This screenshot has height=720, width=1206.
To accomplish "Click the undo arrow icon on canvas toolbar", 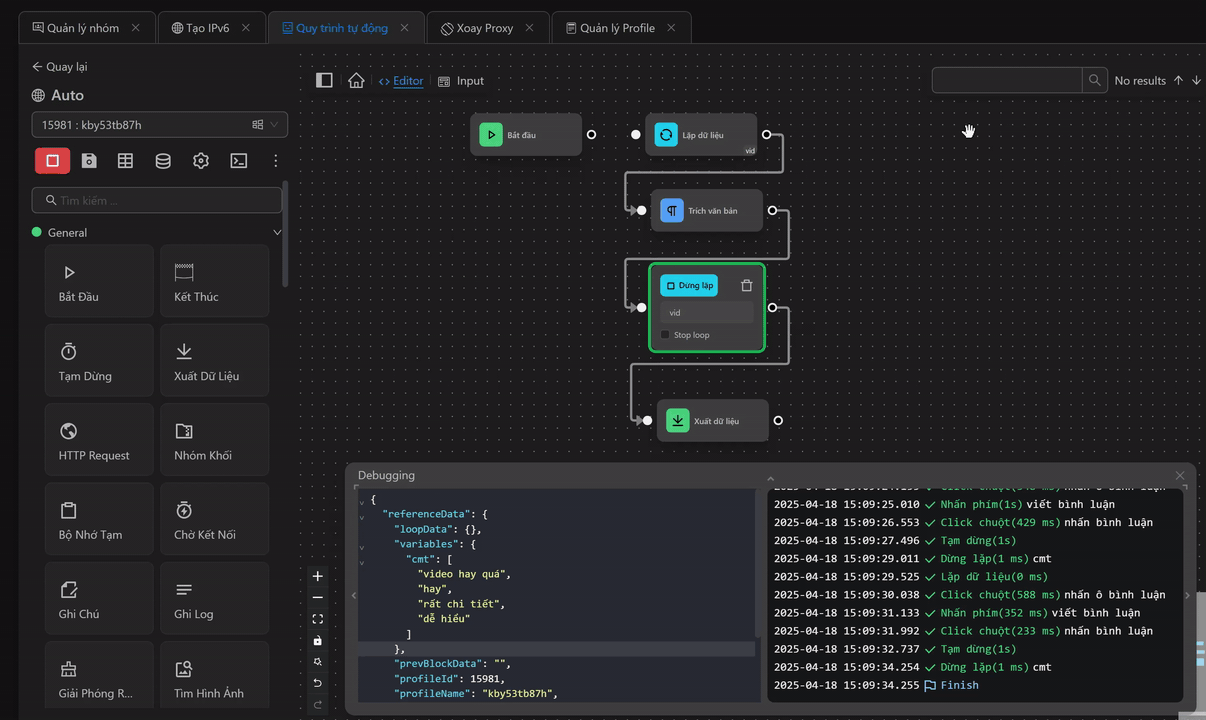I will tap(317, 683).
